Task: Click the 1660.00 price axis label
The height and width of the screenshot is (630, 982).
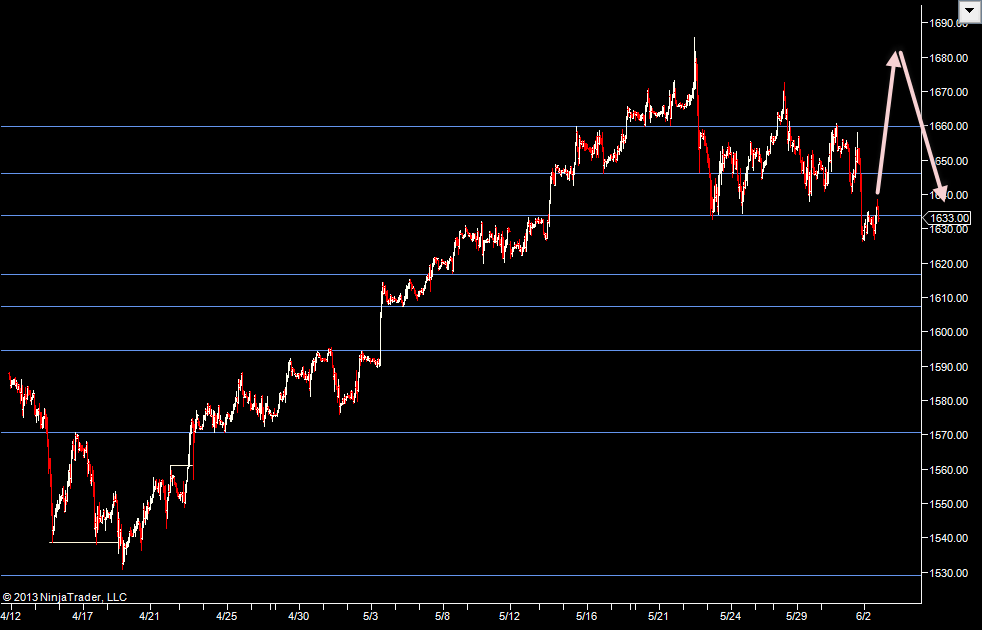Action: 948,126
